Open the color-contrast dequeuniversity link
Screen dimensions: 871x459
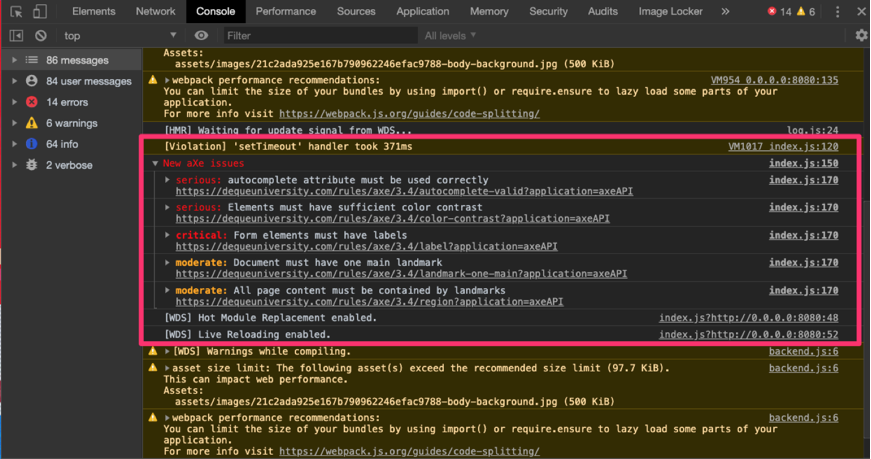pos(393,218)
